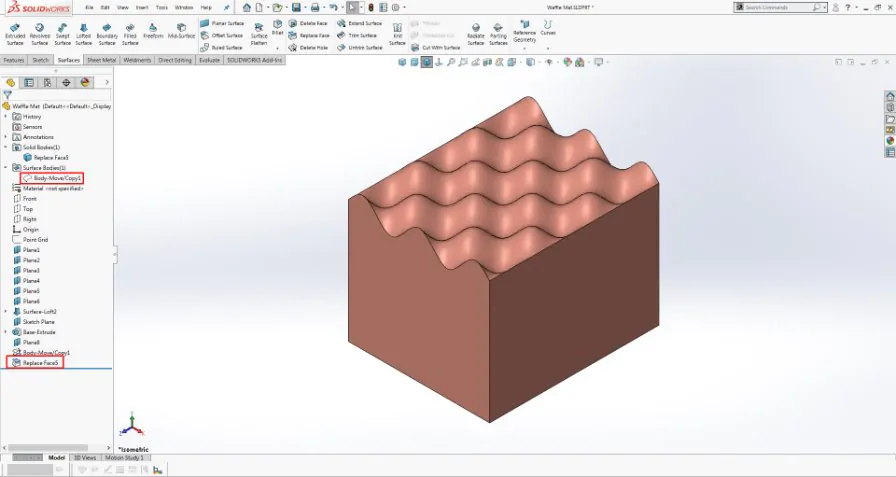Select the Mid-Surface tool
Viewport: 896px width, 477px height.
[181, 31]
